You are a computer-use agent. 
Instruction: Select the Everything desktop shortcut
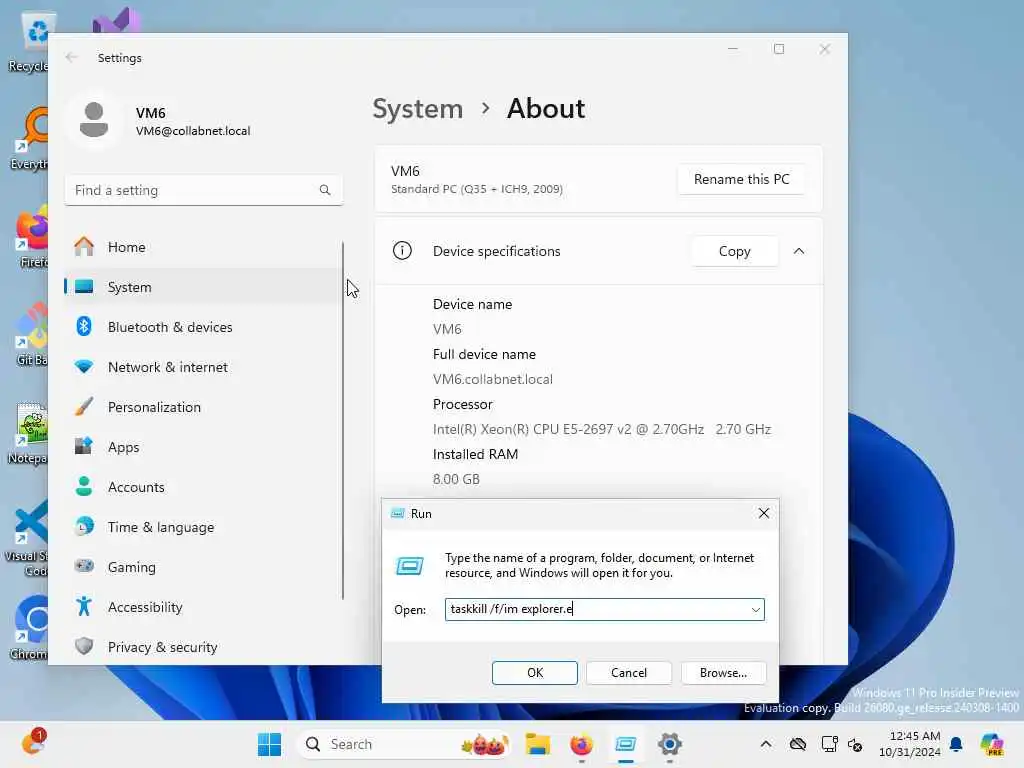(x=30, y=139)
